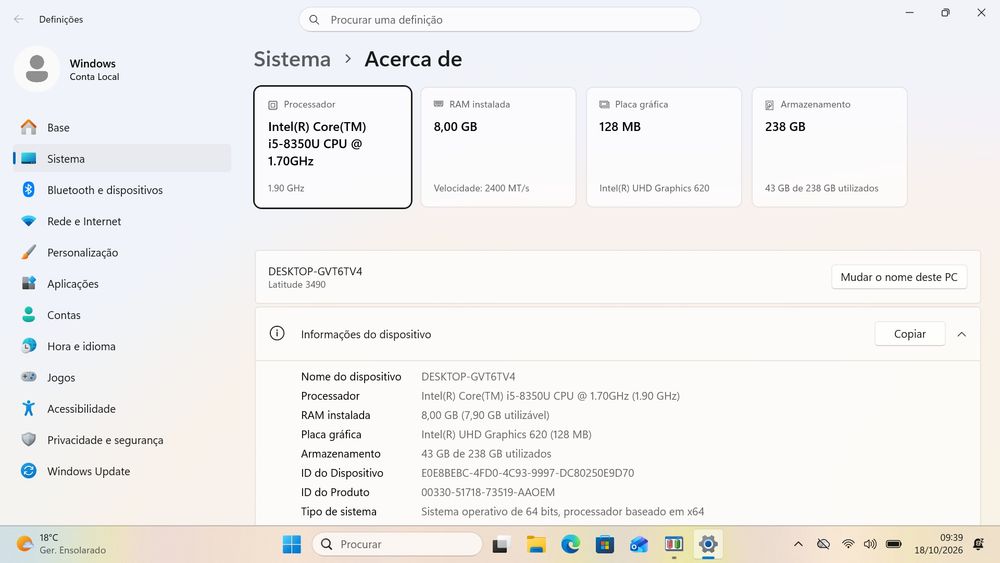Open Windows Update settings
This screenshot has width=1000, height=563.
122,471
